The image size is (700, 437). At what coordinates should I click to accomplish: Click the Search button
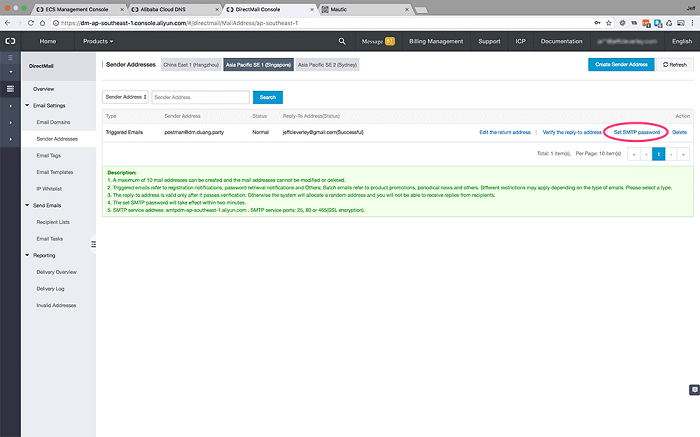[268, 97]
